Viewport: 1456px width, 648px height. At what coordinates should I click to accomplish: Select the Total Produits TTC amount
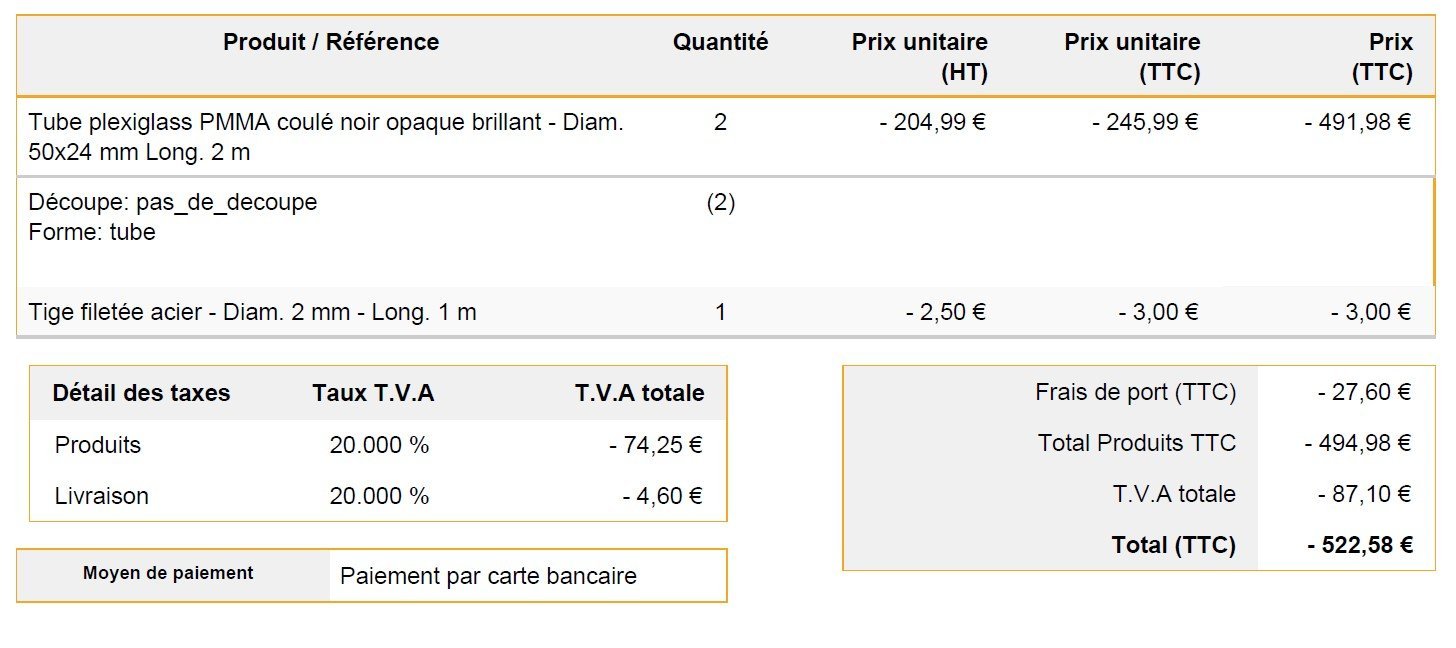(1358, 443)
